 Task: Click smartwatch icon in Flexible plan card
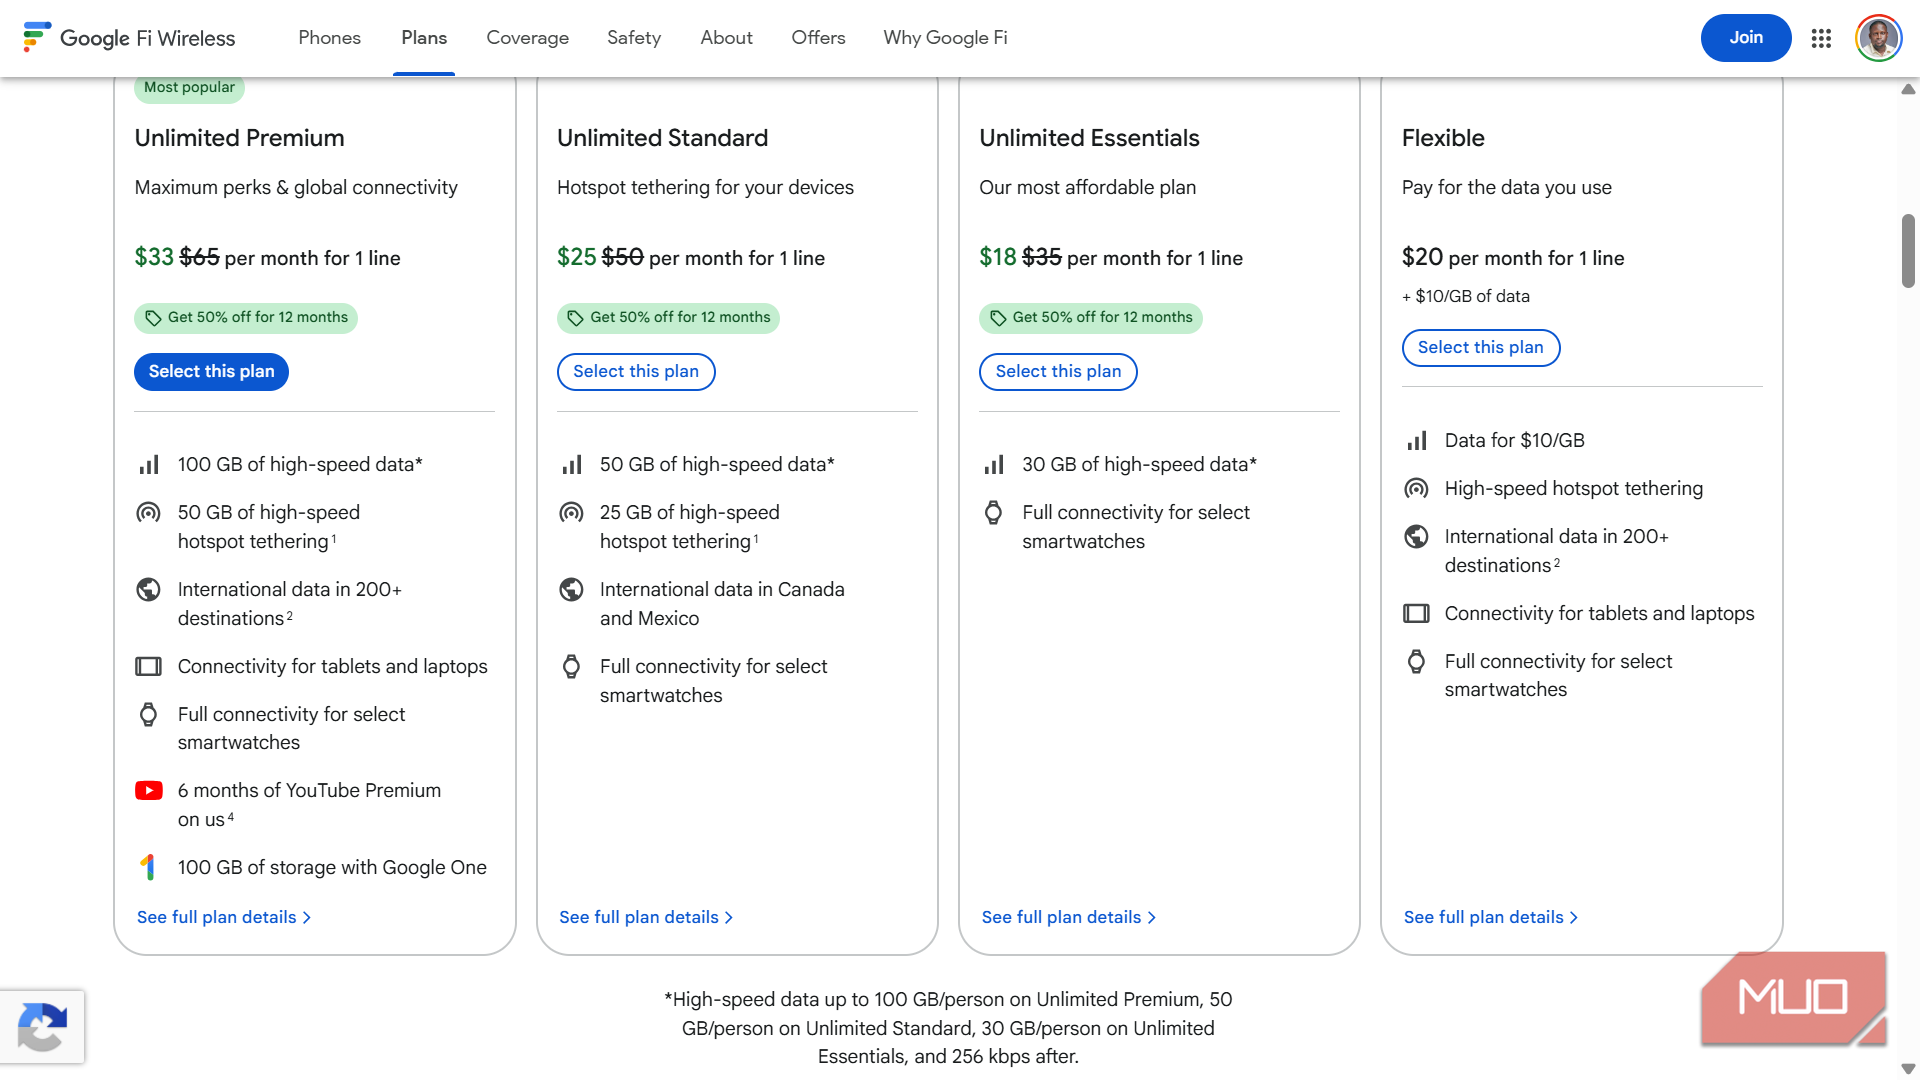(x=1416, y=662)
